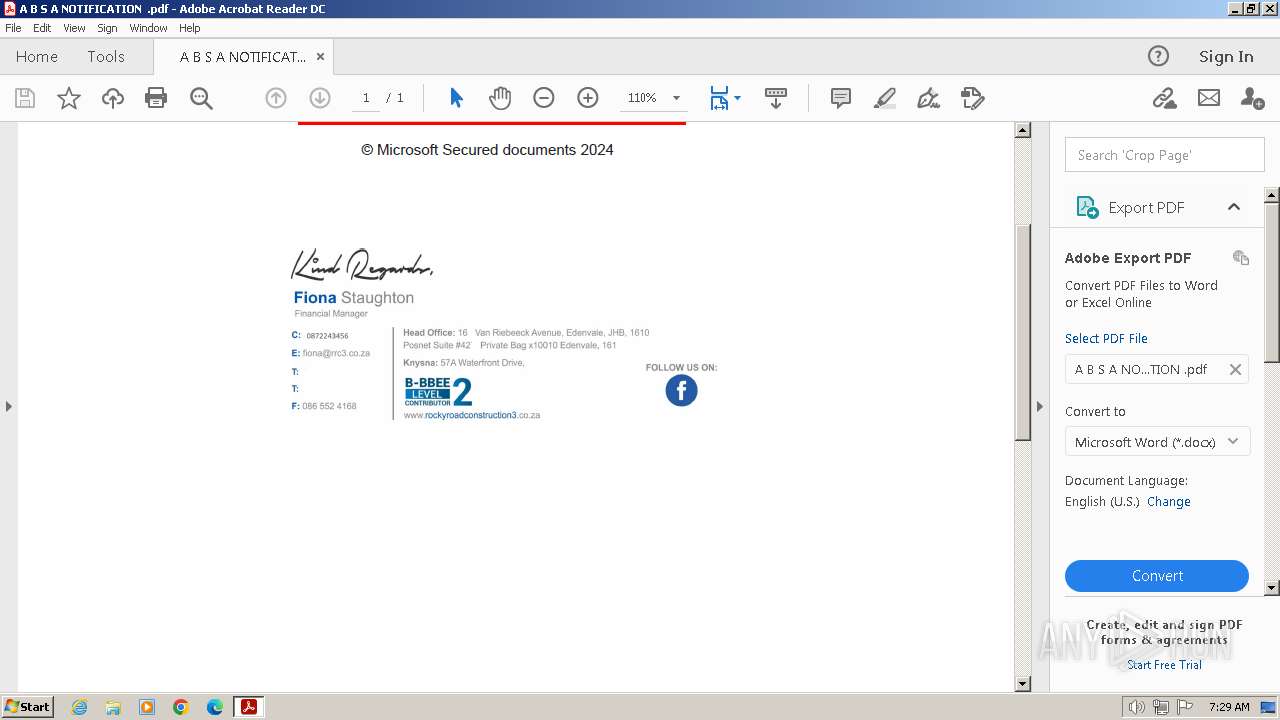
Task: Click the document scrollbar up arrow
Action: [x=1022, y=130]
